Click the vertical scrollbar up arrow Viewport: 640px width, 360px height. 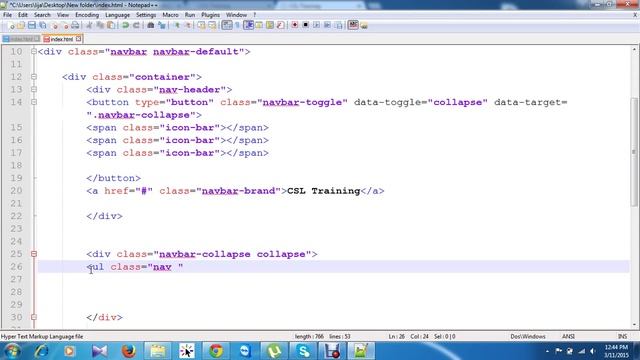(634, 49)
